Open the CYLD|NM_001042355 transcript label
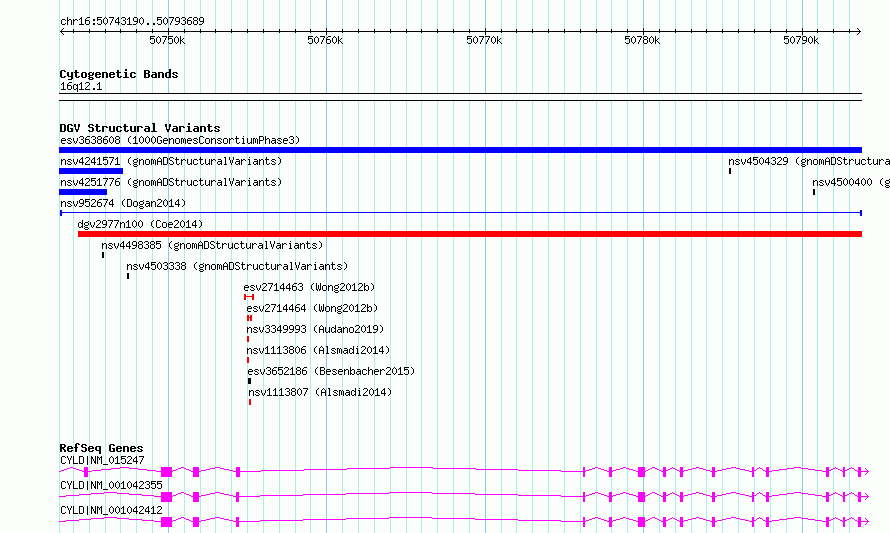This screenshot has height=533, width=890. click(x=111, y=485)
